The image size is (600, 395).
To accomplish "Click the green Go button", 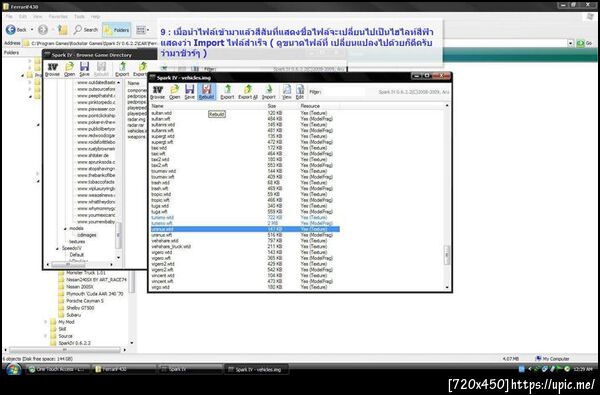I will click(x=584, y=43).
